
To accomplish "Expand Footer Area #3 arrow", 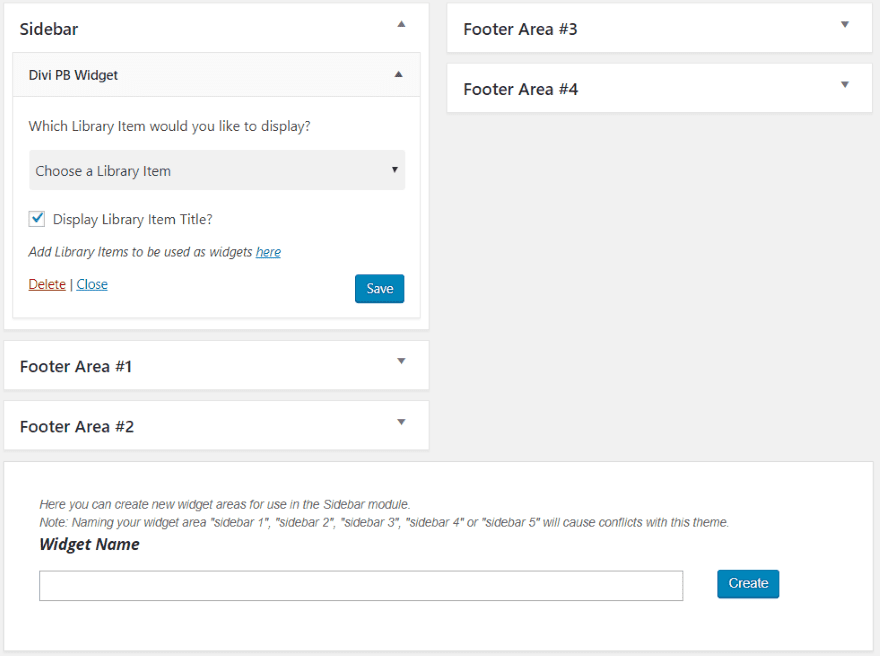I will coord(845,24).
